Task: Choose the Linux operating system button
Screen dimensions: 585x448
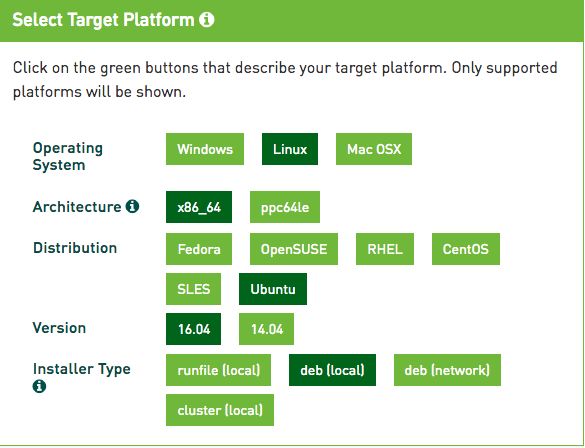Action: tap(290, 149)
